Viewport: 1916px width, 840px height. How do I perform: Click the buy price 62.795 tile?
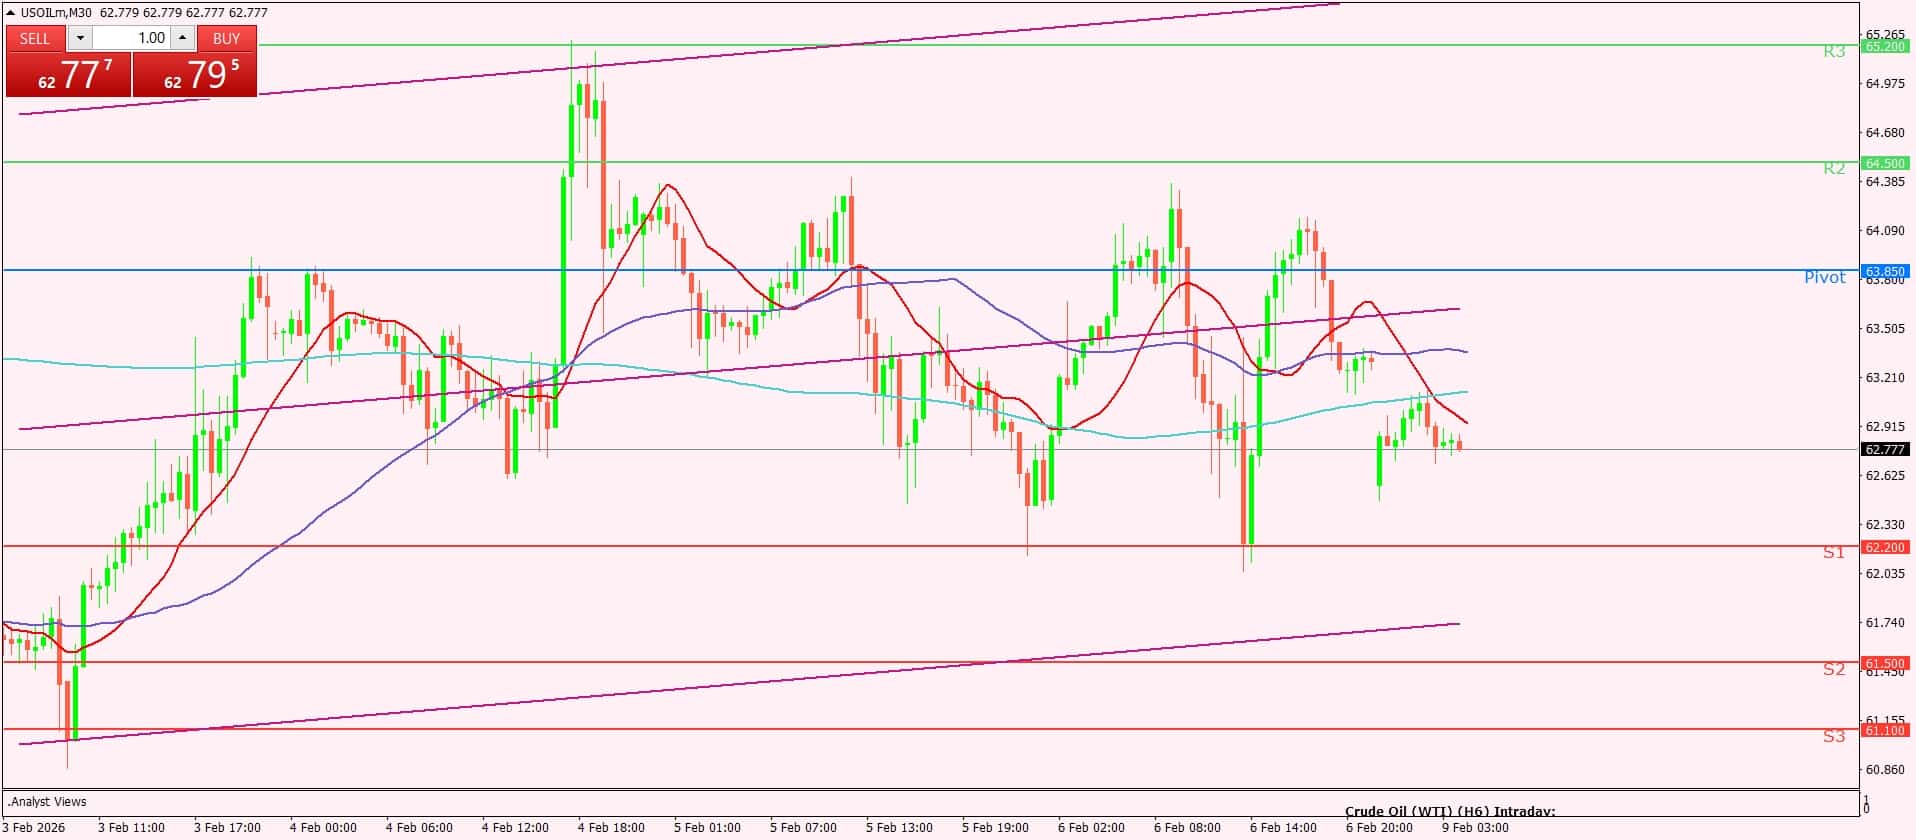(x=195, y=75)
